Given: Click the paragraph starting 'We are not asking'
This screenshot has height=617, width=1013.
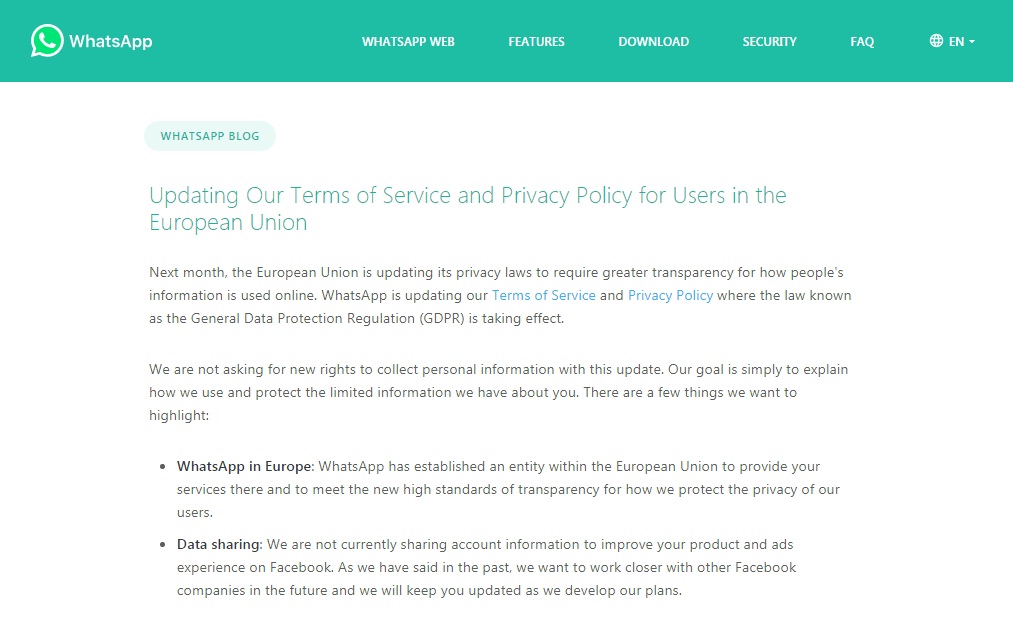Looking at the screenshot, I should tap(499, 392).
